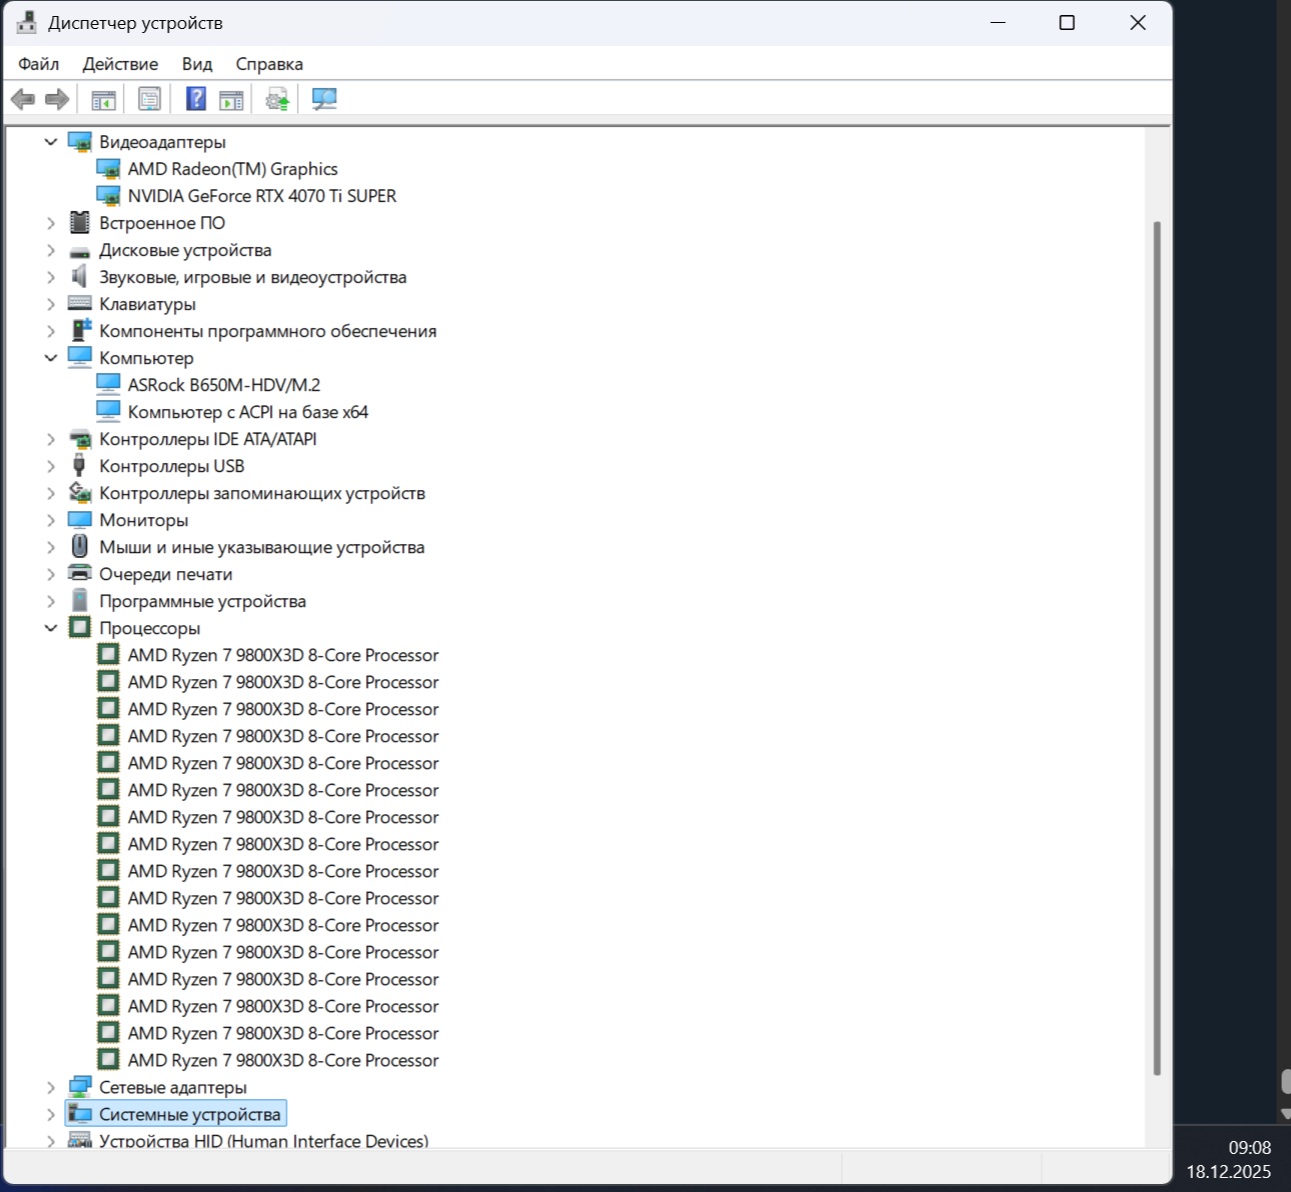This screenshot has height=1192, width=1291.
Task: Click the Процессоры category chip icon
Action: click(x=80, y=628)
